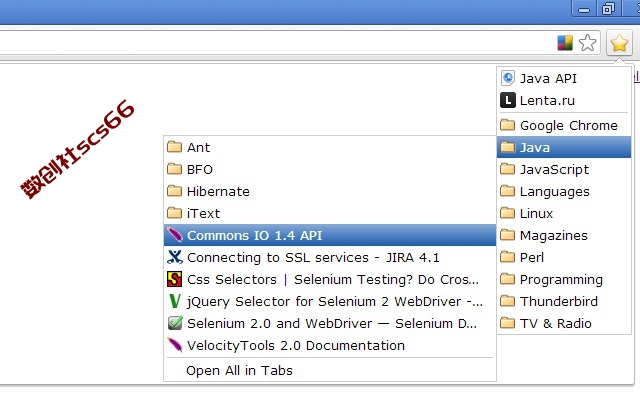Screen dimensions: 640x400
Task: Click the colorful squares extension icon
Action: 565,42
